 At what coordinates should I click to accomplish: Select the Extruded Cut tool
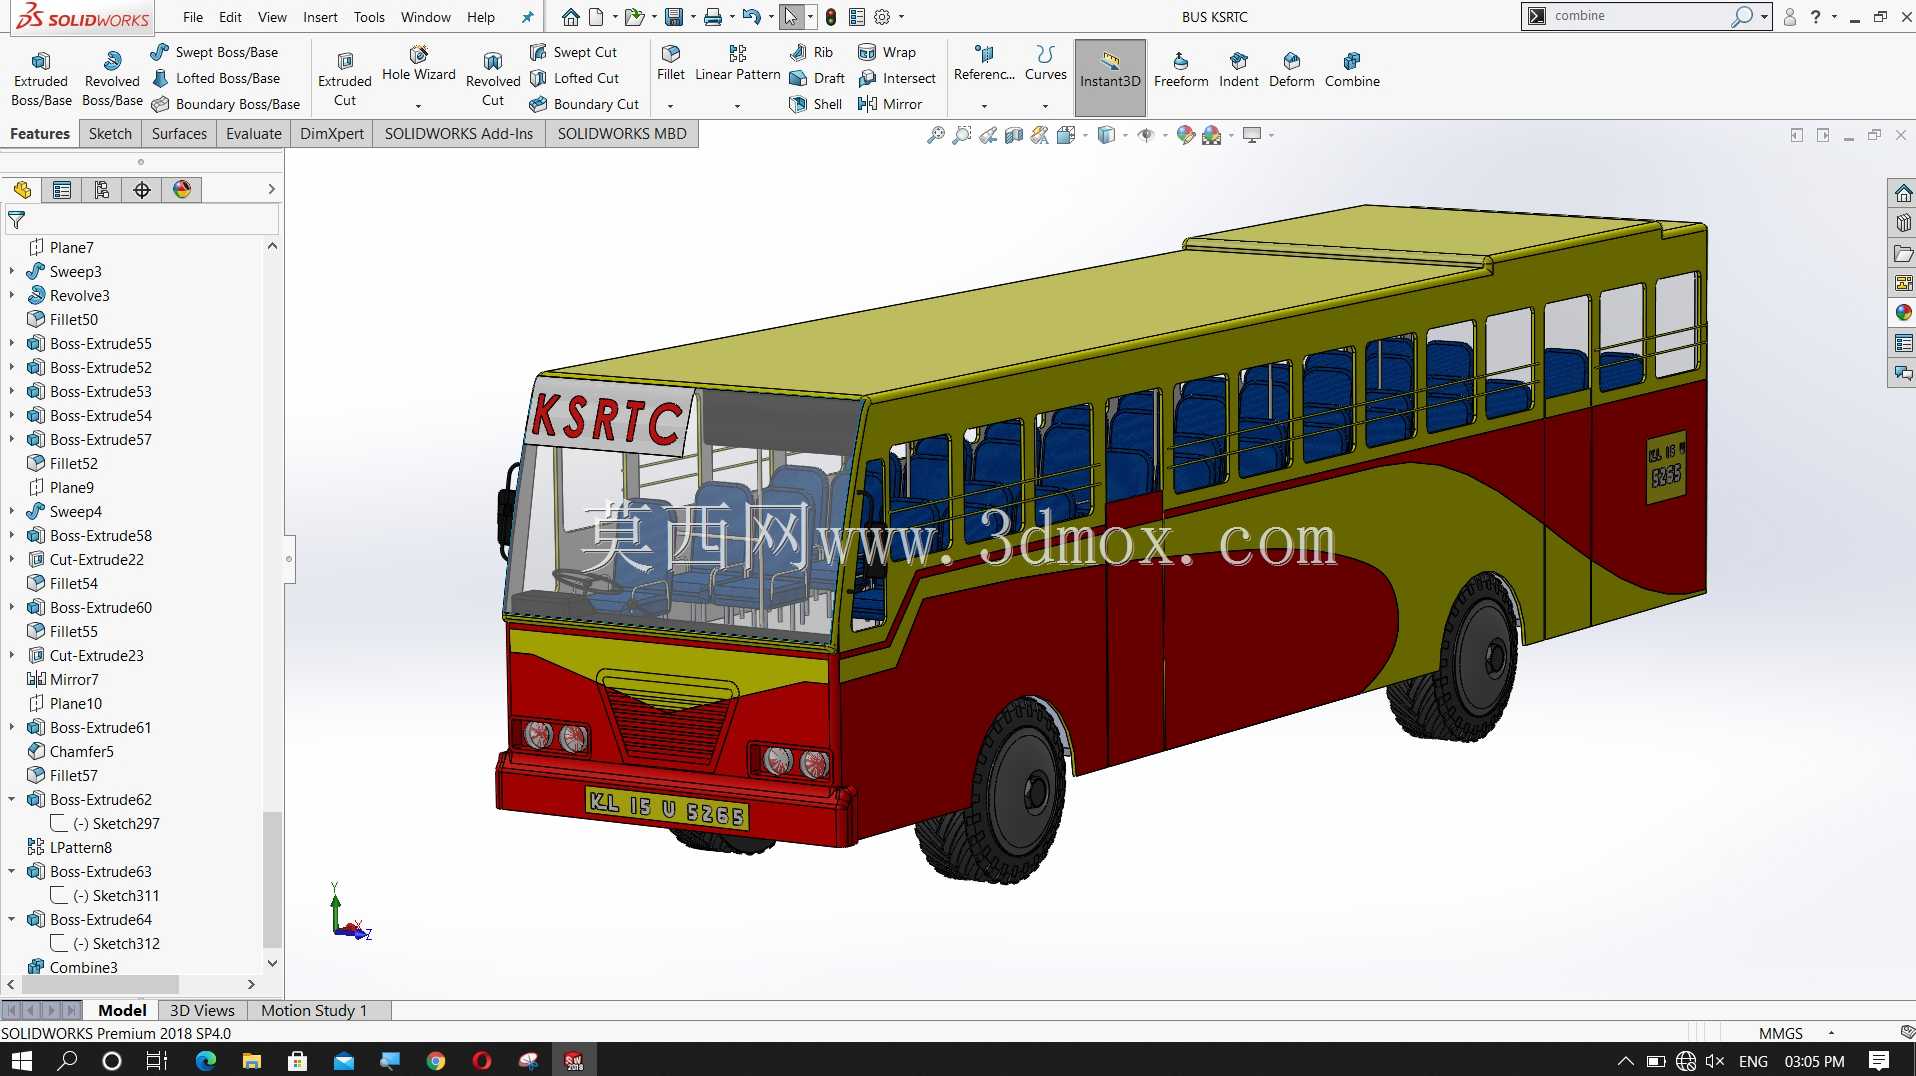pos(345,78)
